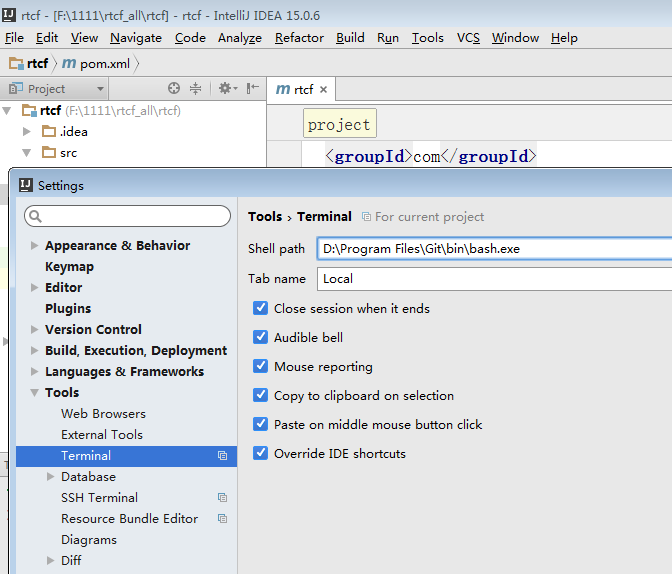Image resolution: width=672 pixels, height=574 pixels.
Task: Select the Terminal settings row
Action: [126, 455]
